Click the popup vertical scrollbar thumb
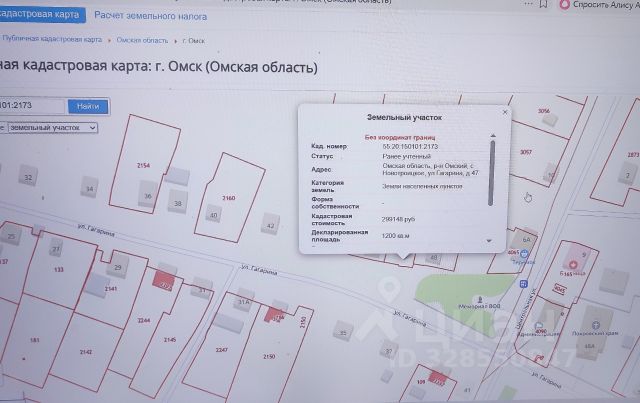640x403 pixels. click(x=492, y=173)
